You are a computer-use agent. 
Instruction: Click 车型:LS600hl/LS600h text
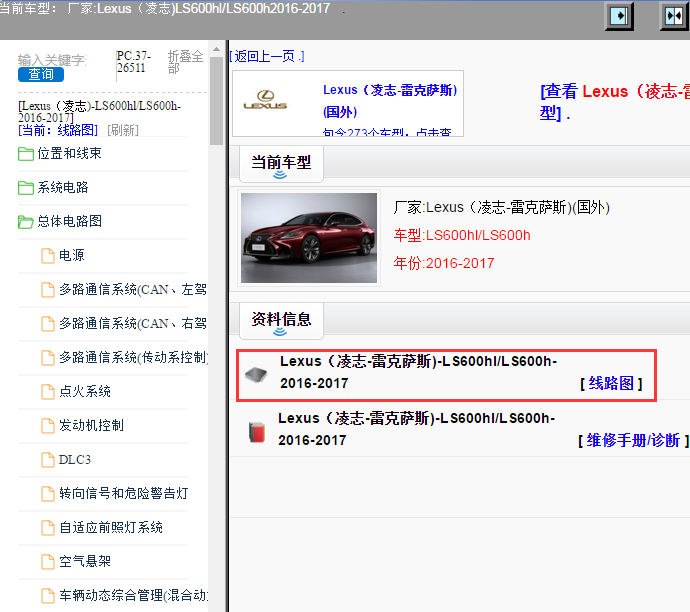tap(462, 235)
